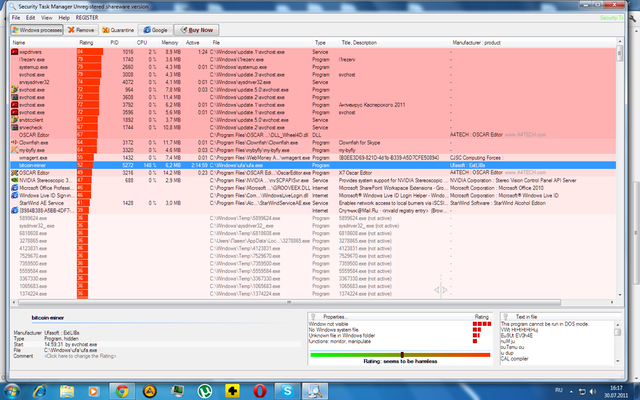
Task: Sort by the Manufacturer : product column header
Action: coord(533,42)
